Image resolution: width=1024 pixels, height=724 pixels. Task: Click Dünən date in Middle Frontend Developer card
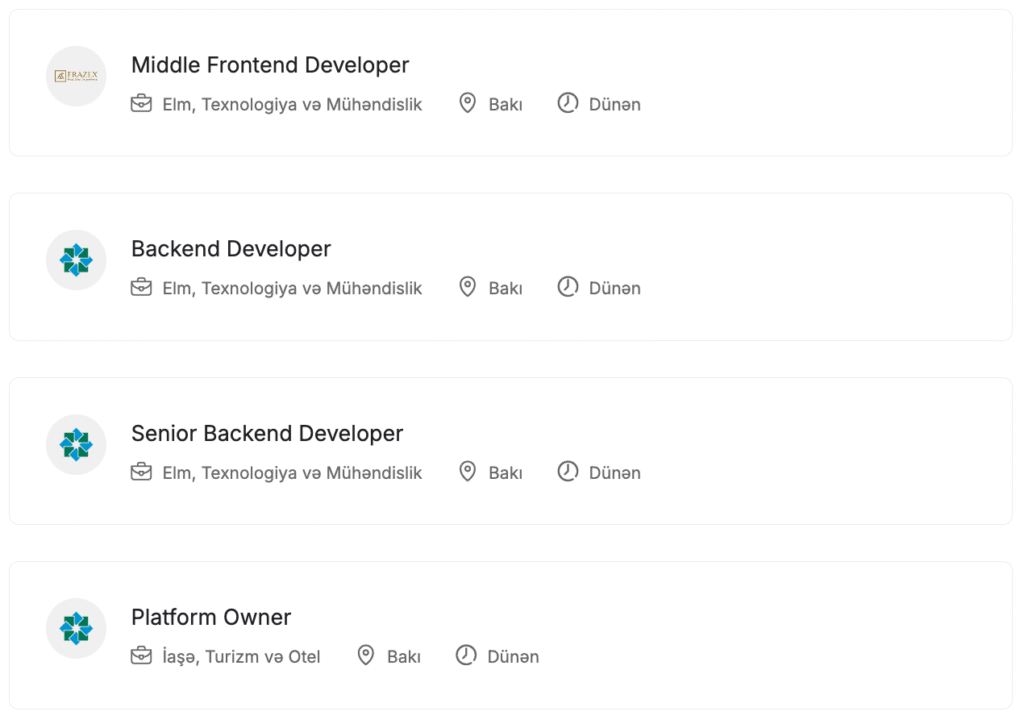[615, 104]
